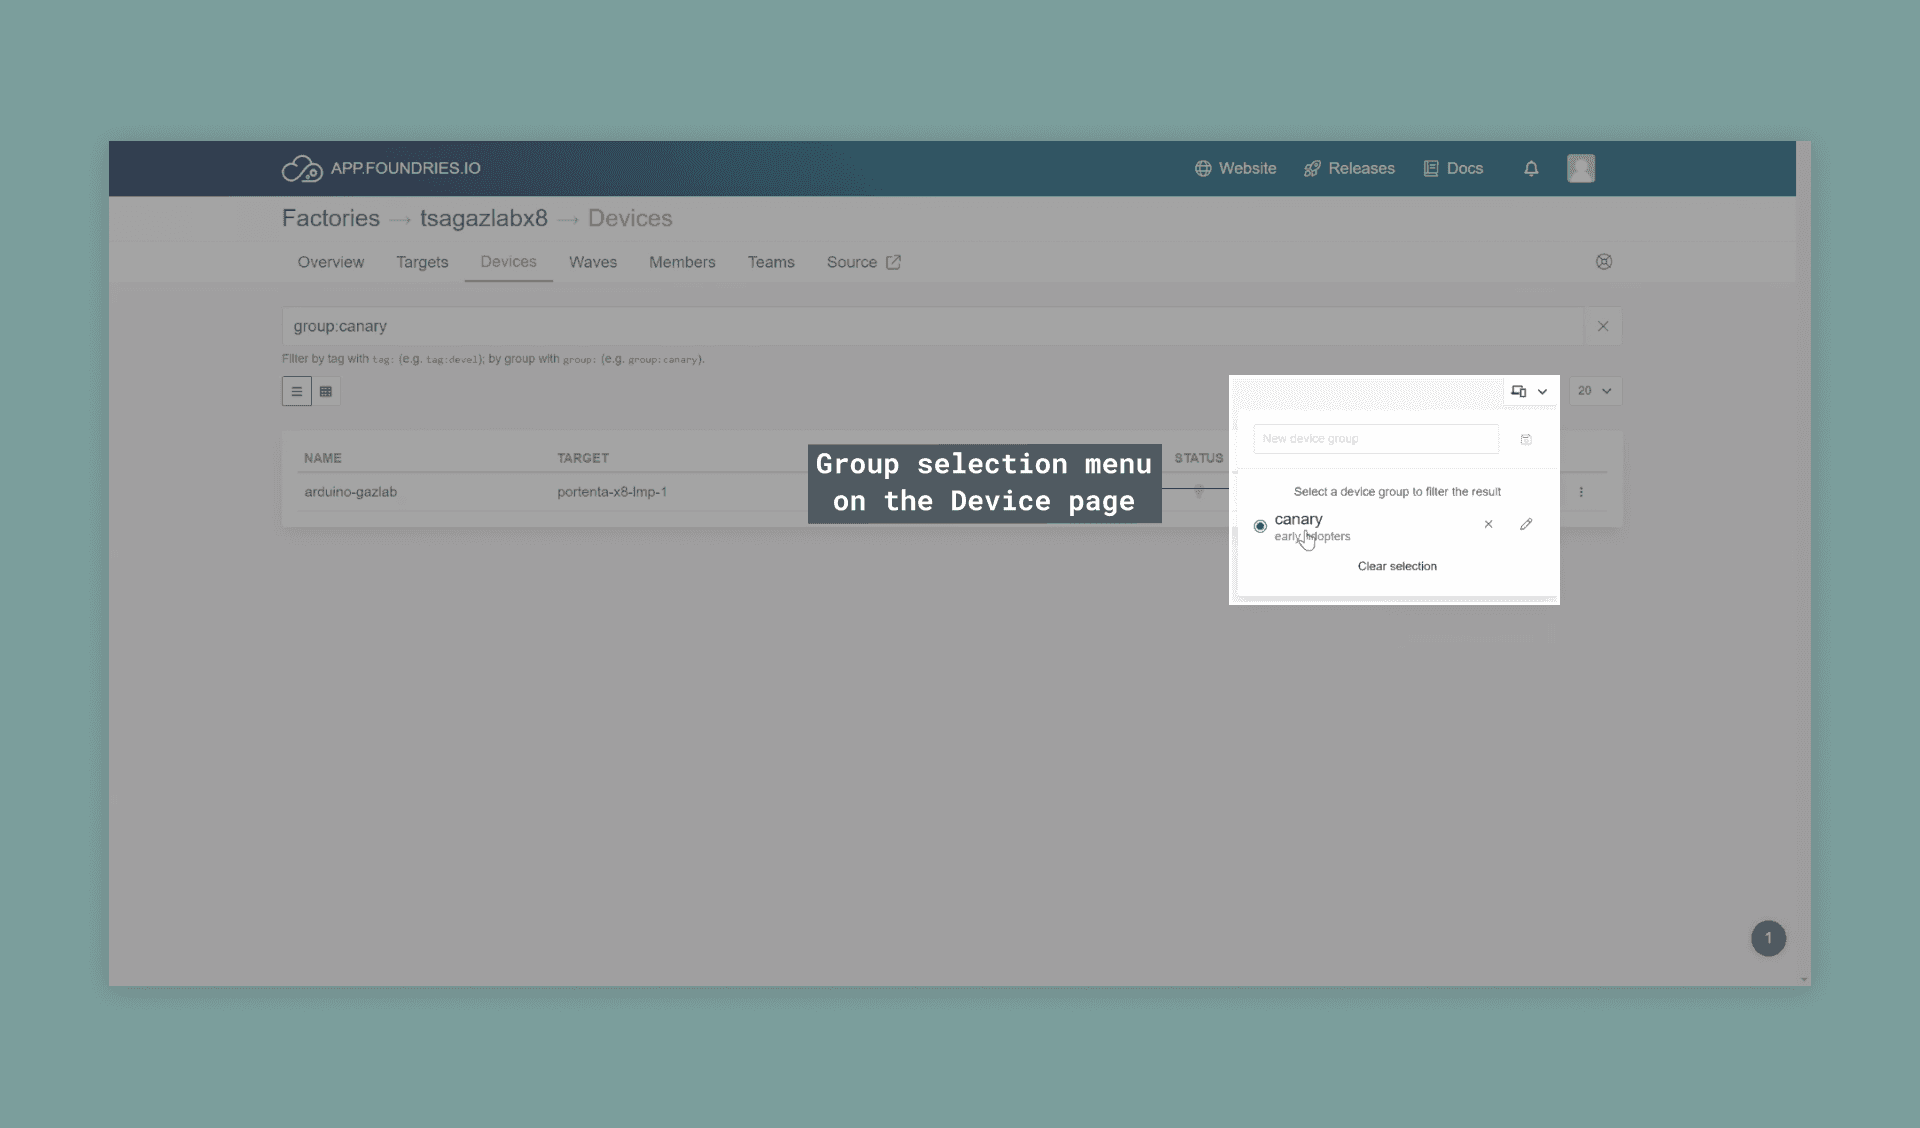Switch to list view layout
This screenshot has height=1128, width=1920.
[x=296, y=391]
